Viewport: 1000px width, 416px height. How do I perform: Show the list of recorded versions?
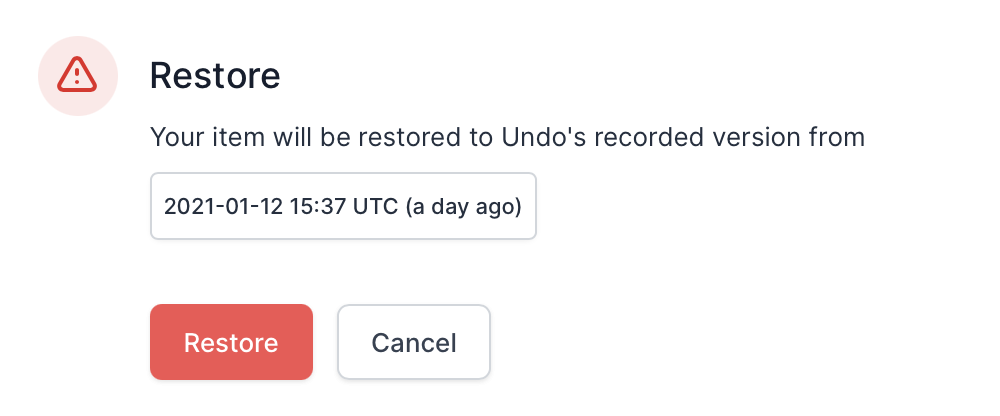coord(343,206)
